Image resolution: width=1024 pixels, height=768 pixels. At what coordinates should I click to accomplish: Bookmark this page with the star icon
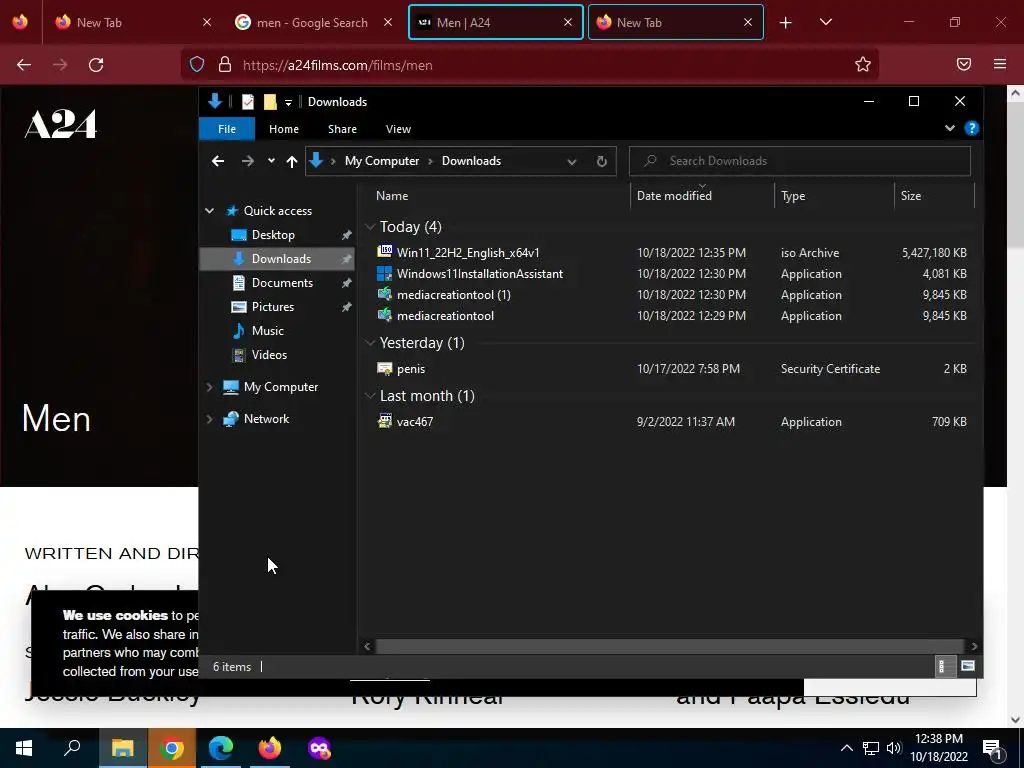863,64
